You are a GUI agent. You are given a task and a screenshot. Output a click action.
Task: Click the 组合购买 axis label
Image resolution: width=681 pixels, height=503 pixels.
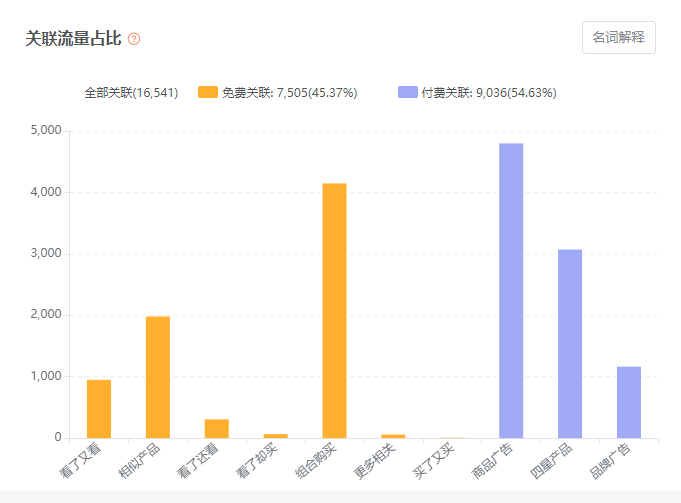pyautogui.click(x=316, y=460)
